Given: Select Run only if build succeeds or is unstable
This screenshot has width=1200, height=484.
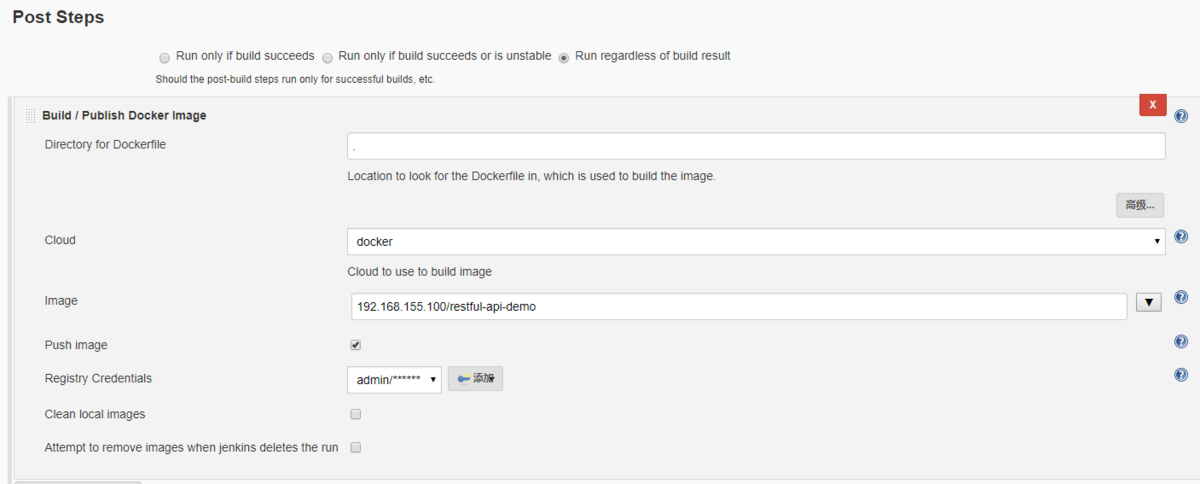Looking at the screenshot, I should click(x=328, y=58).
